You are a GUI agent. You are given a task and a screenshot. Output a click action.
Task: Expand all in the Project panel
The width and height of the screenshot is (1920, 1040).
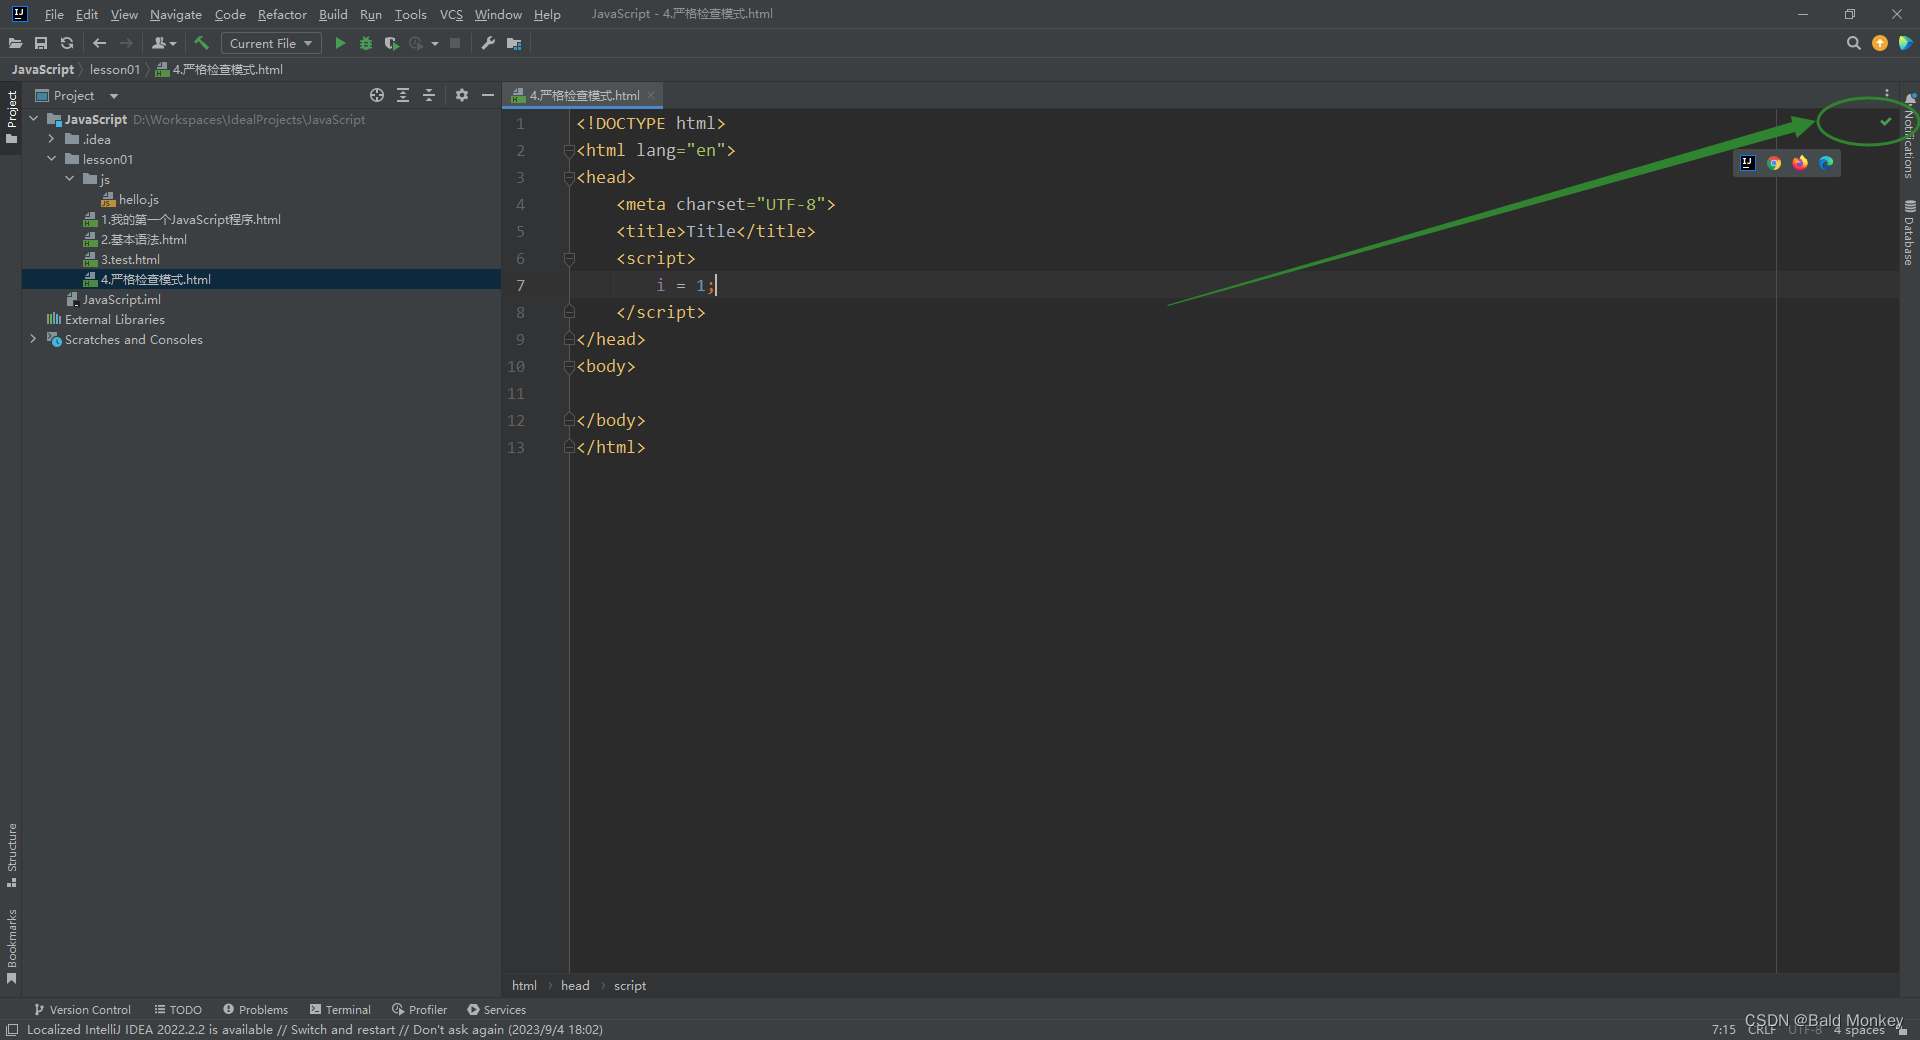(x=403, y=95)
